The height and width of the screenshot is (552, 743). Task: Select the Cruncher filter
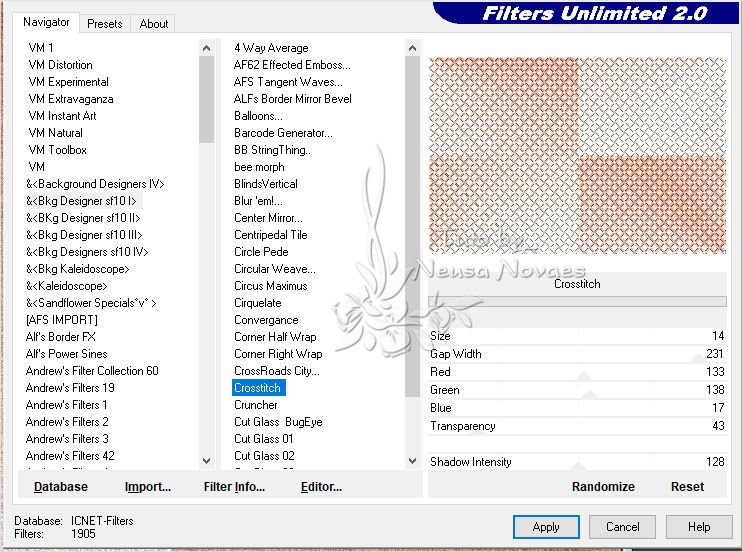tap(256, 405)
